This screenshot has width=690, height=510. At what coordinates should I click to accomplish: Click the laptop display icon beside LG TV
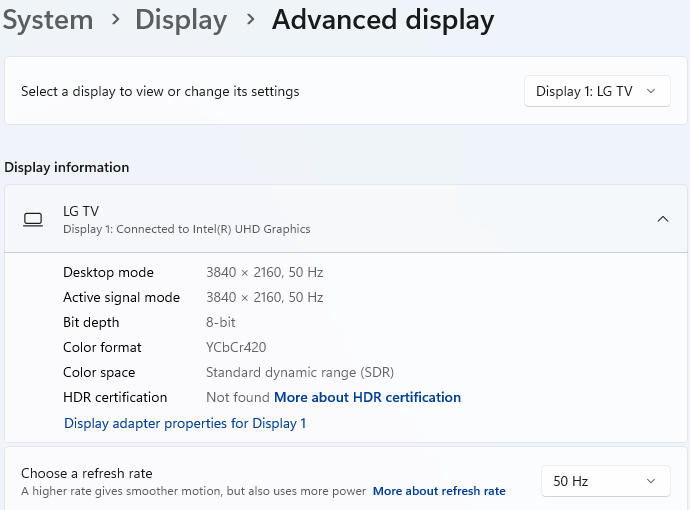[x=33, y=219]
